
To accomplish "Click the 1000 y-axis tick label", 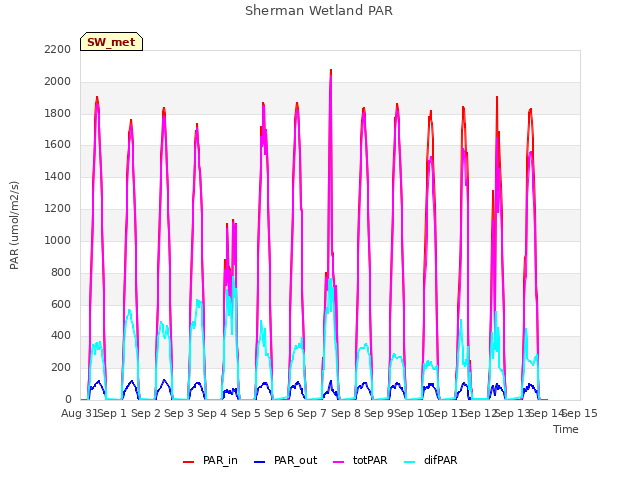I will pos(58,240).
